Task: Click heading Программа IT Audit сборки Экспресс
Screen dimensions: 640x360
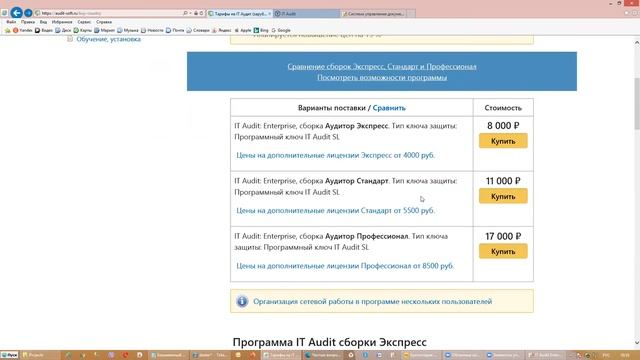Action: [329, 342]
